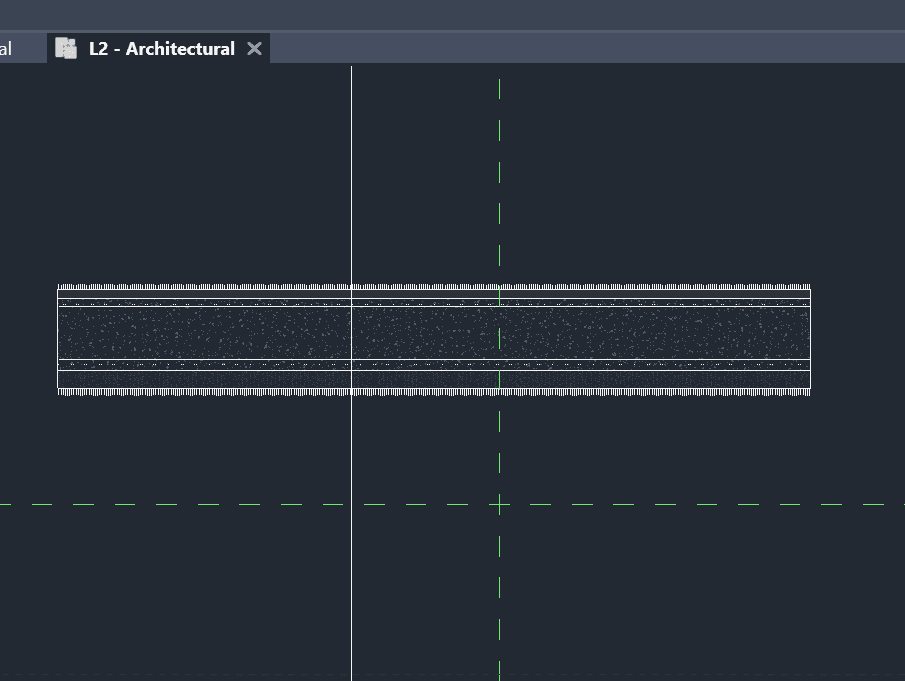Image resolution: width=905 pixels, height=681 pixels.
Task: Click the empty tab bar right of L2 tab
Action: coord(600,49)
